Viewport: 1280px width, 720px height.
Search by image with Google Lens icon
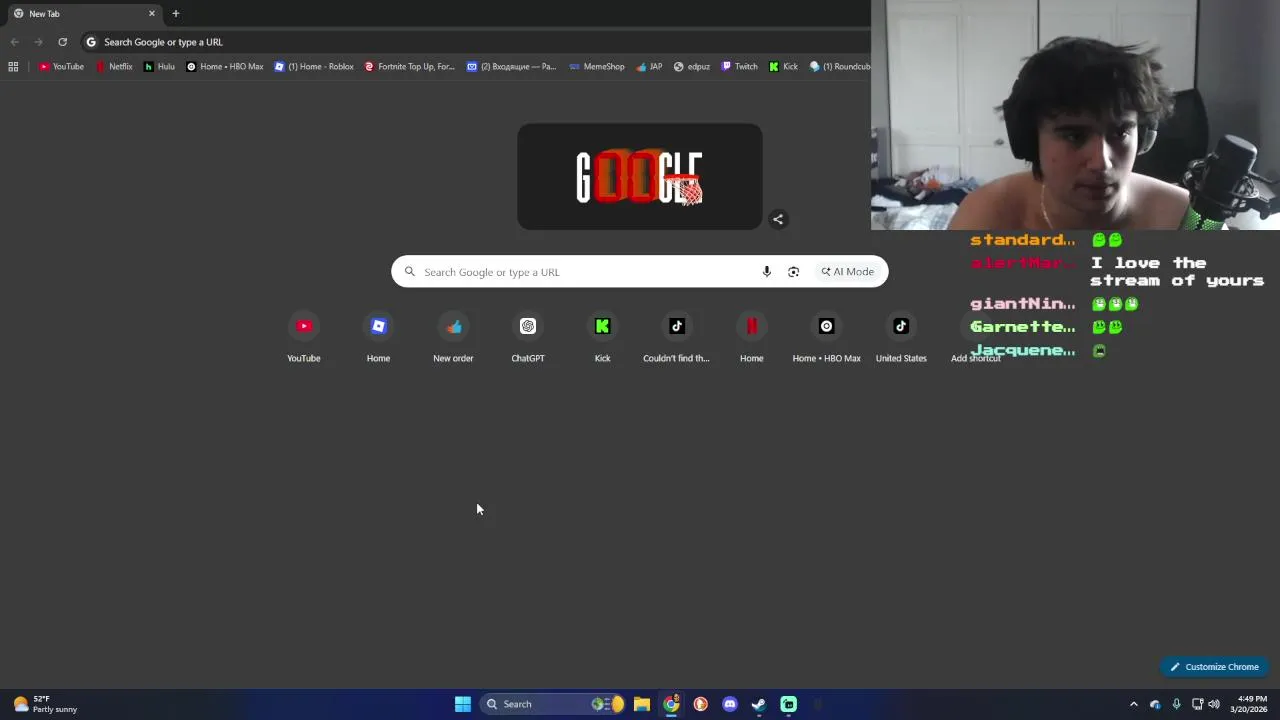tap(793, 272)
